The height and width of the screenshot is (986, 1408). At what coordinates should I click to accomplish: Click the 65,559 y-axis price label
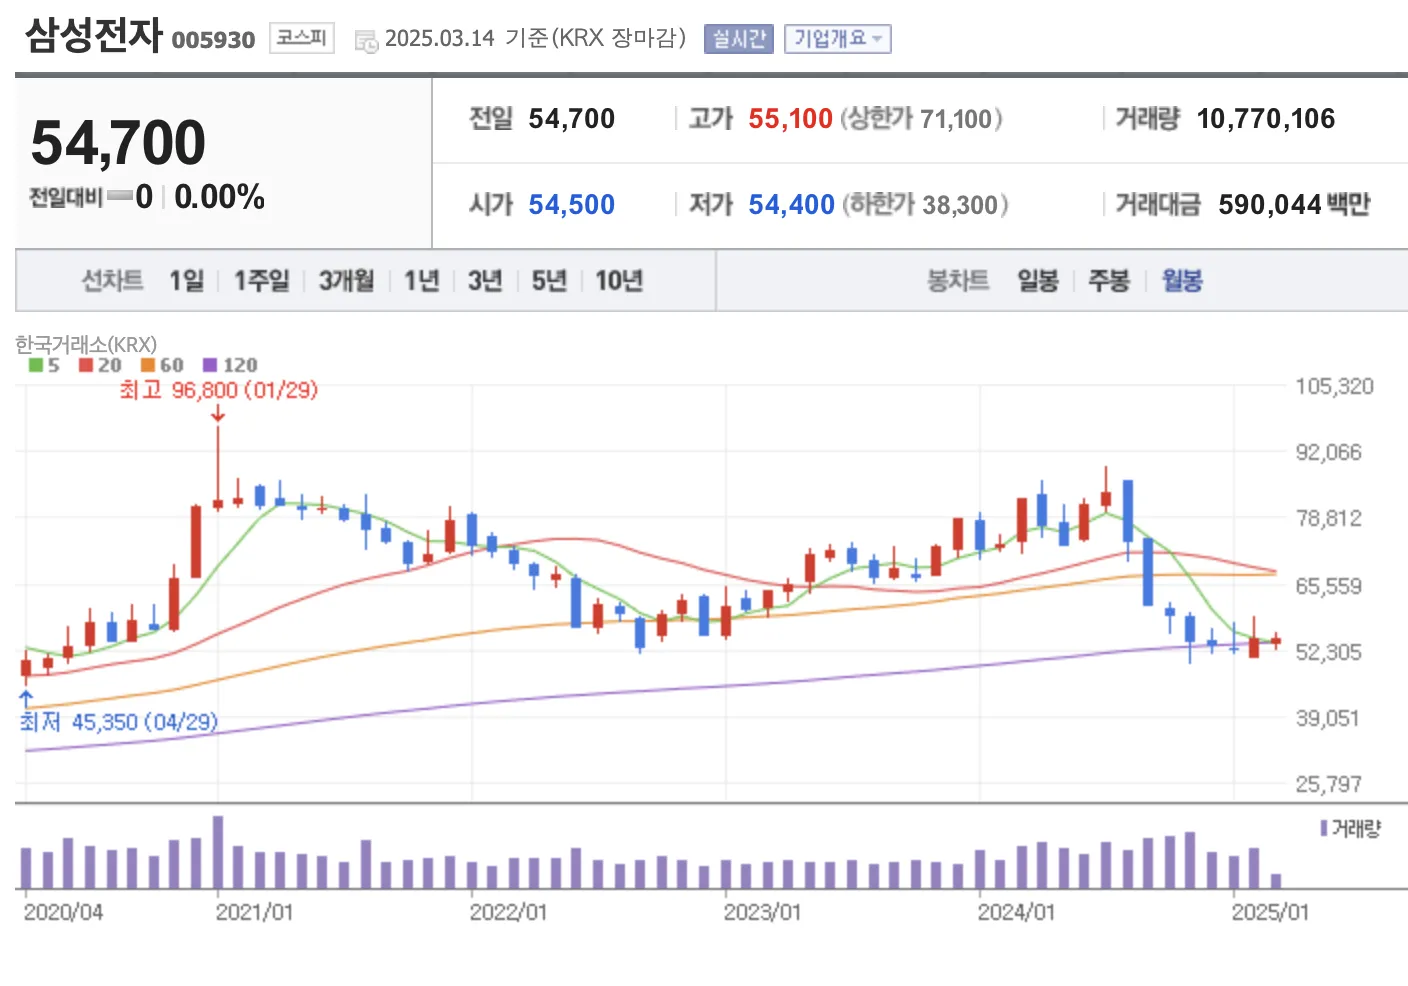point(1329,586)
